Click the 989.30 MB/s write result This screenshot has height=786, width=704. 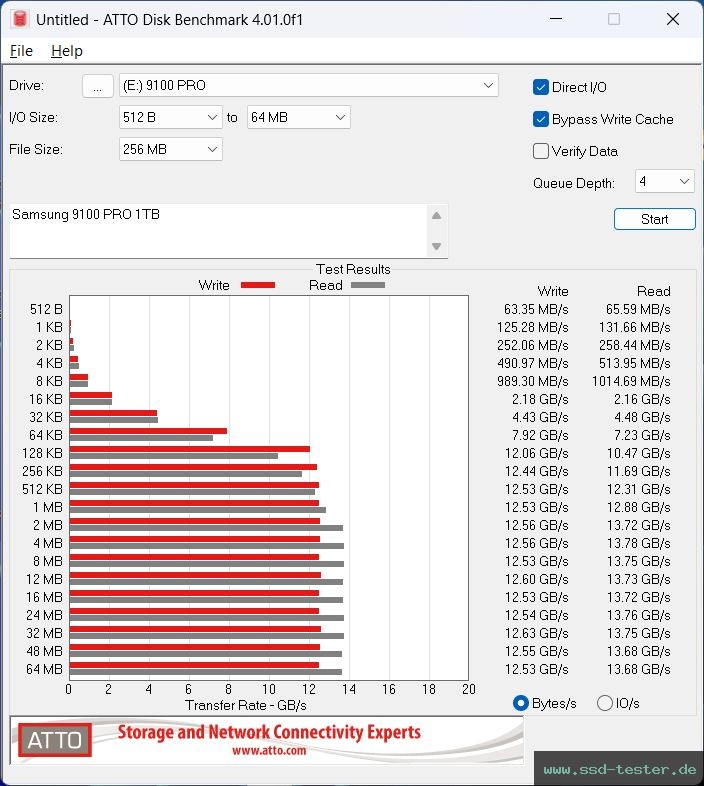(x=533, y=381)
